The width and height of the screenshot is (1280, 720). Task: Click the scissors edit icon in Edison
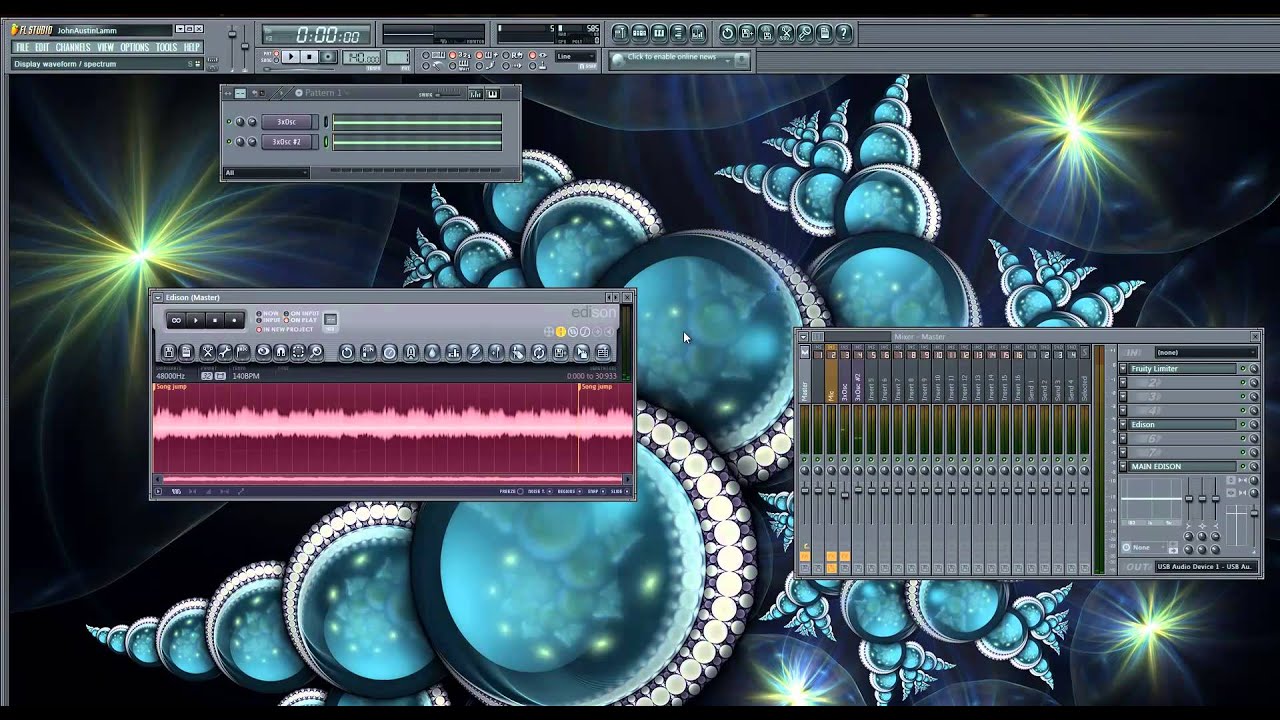point(208,352)
